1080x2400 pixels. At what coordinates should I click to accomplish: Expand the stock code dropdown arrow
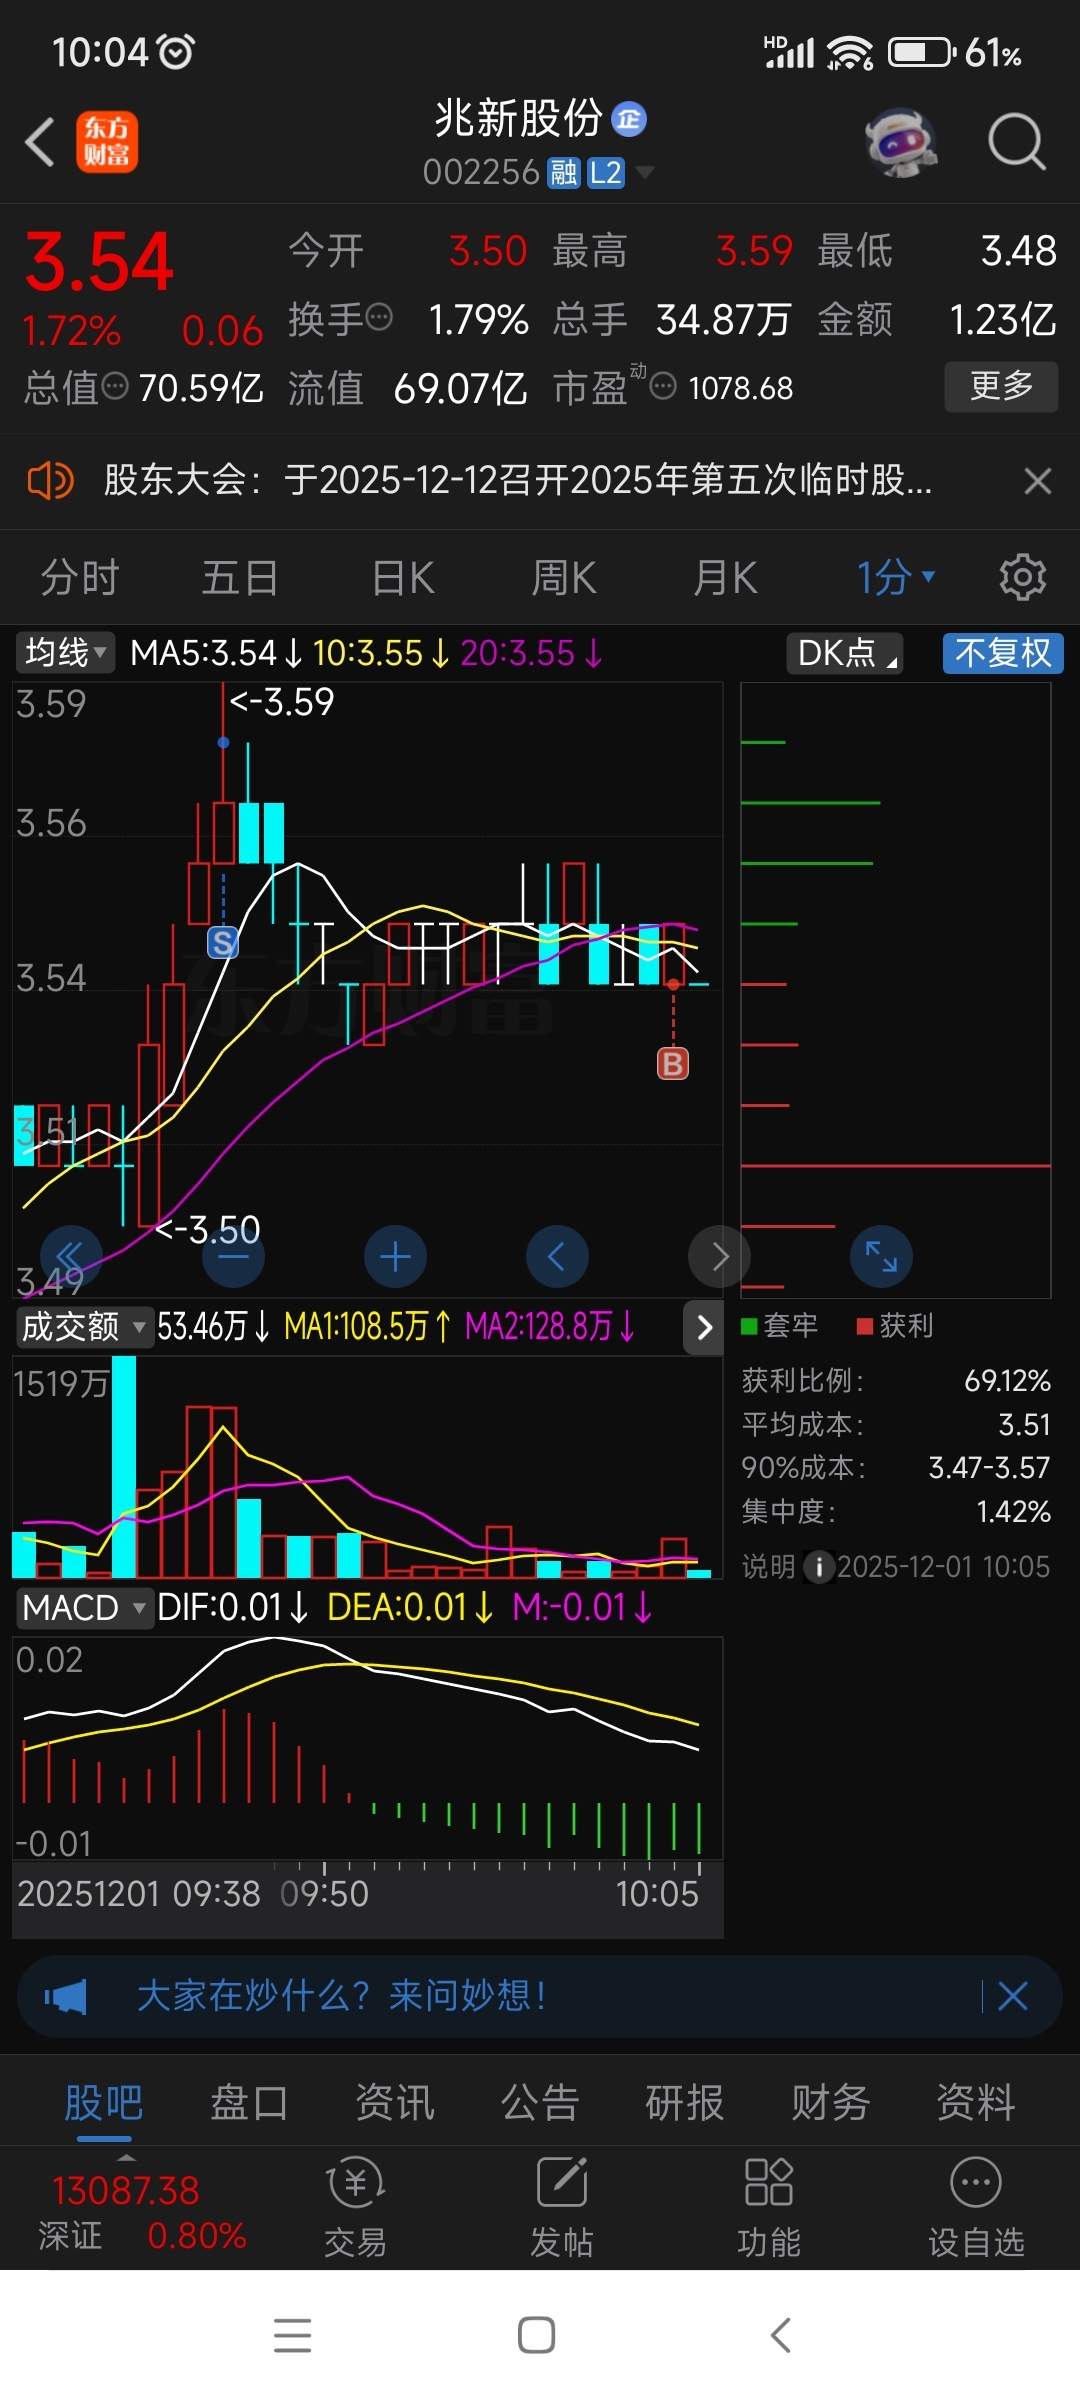645,173
